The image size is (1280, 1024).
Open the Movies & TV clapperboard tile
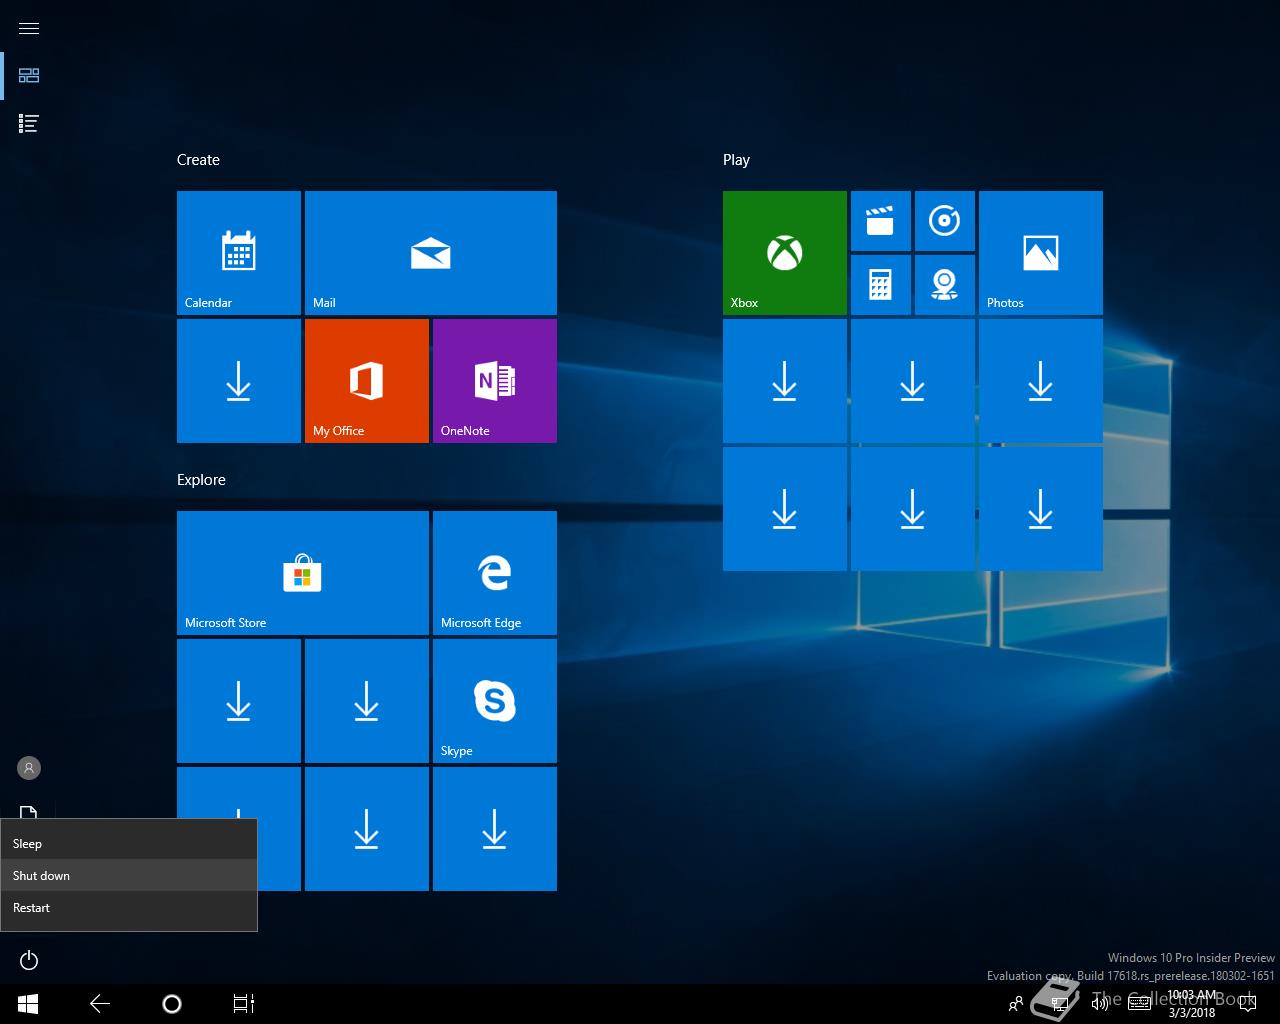pyautogui.click(x=881, y=221)
